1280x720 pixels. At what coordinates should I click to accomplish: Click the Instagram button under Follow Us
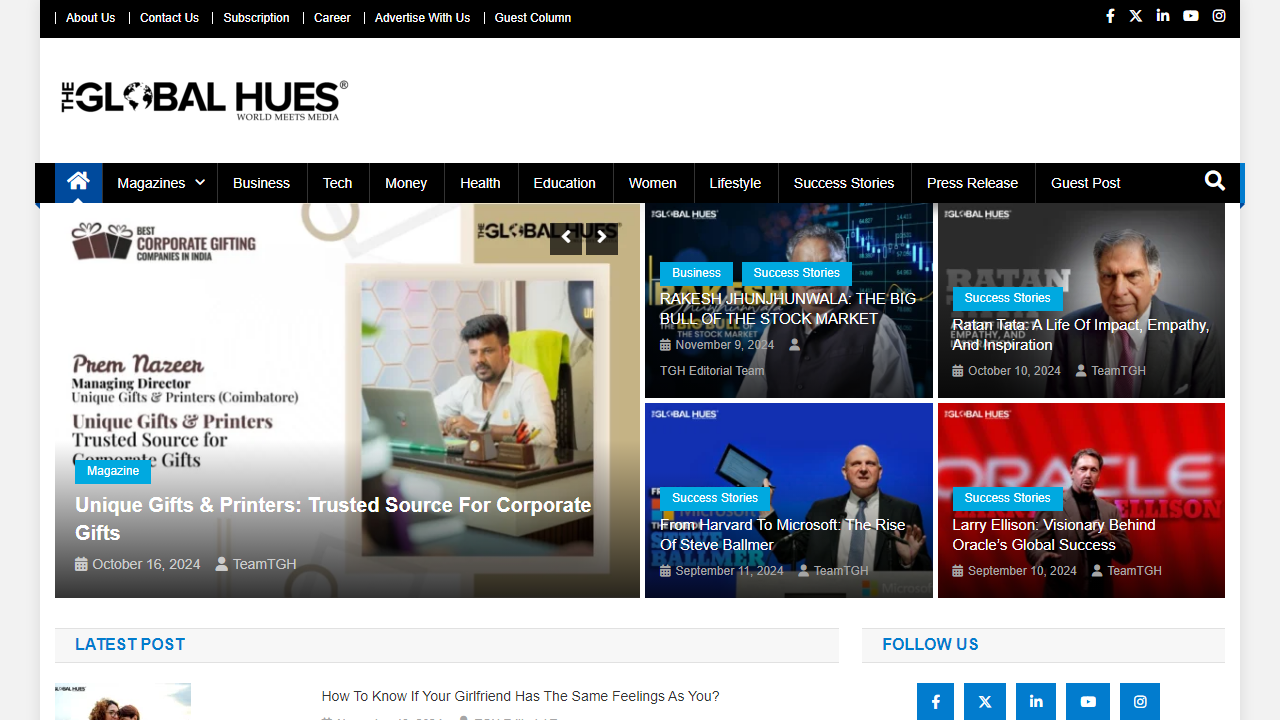coord(1140,701)
